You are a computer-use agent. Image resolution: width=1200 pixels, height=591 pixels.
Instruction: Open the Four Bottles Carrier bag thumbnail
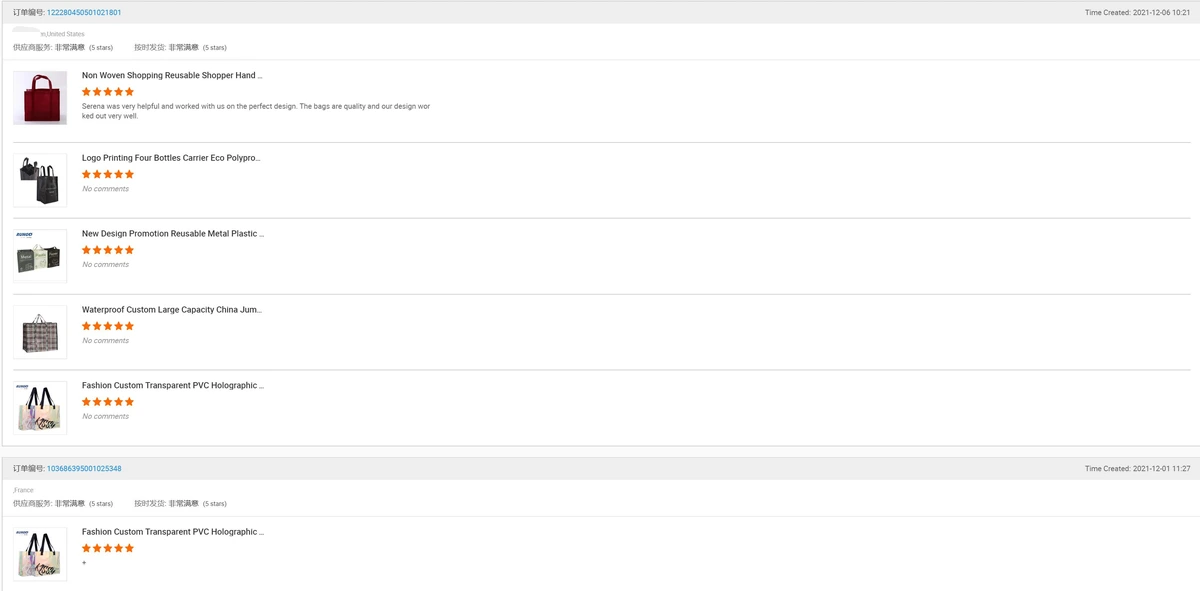(x=40, y=180)
